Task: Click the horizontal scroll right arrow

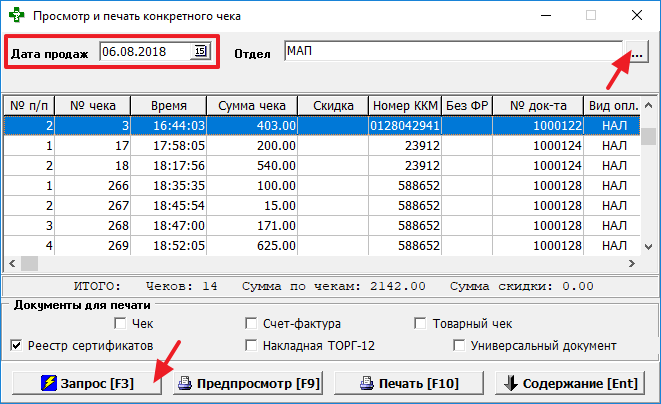Action: (x=631, y=264)
